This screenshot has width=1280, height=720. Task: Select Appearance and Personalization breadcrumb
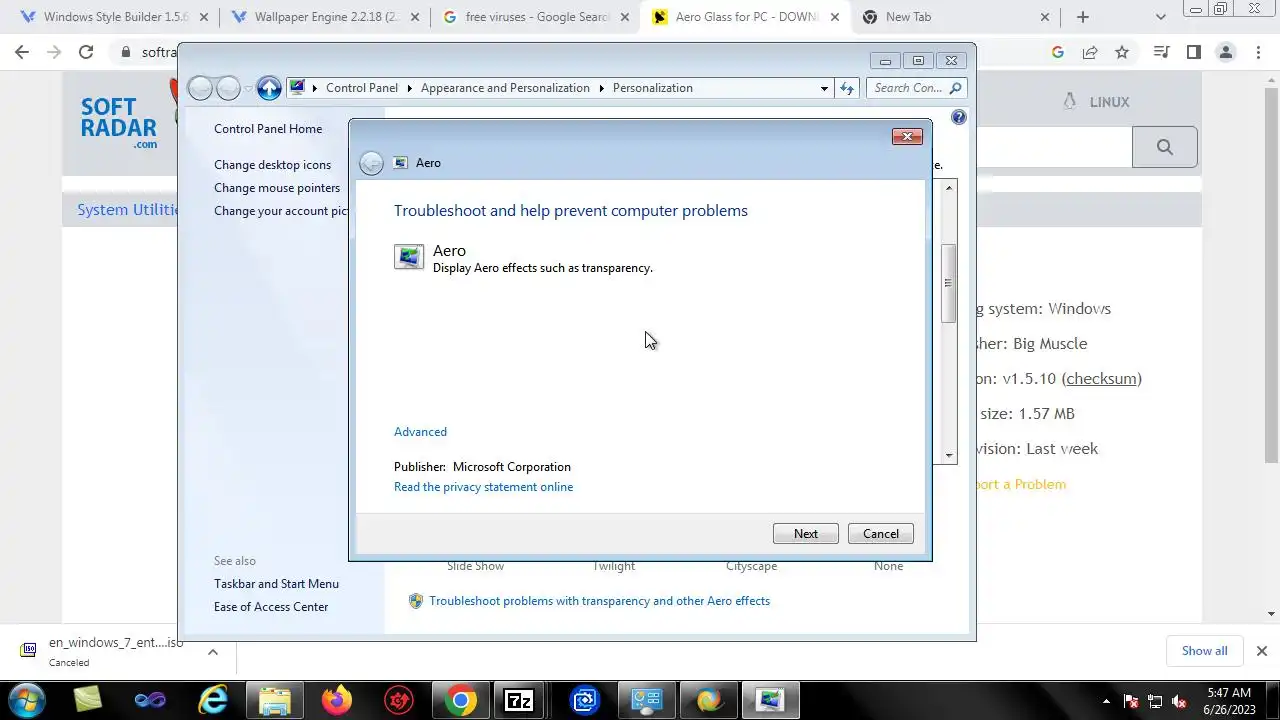pos(505,88)
